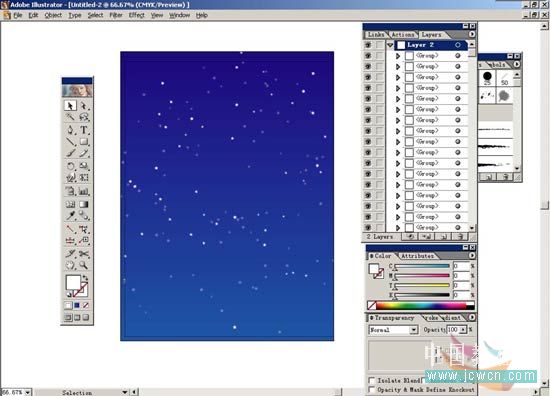
Task: Select the Eyedropper tool
Action: [x=71, y=215]
